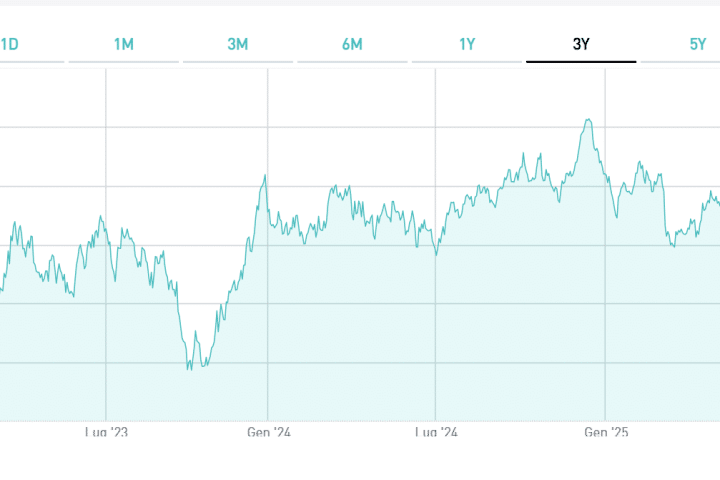Click the line's spike just before Gen '24
Viewport: 720px width, 480px height.
pos(264,177)
